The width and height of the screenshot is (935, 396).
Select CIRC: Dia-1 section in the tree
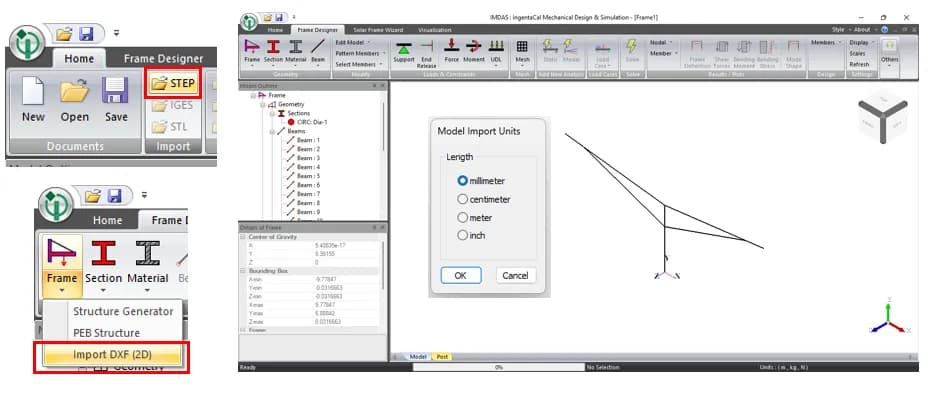[307, 122]
